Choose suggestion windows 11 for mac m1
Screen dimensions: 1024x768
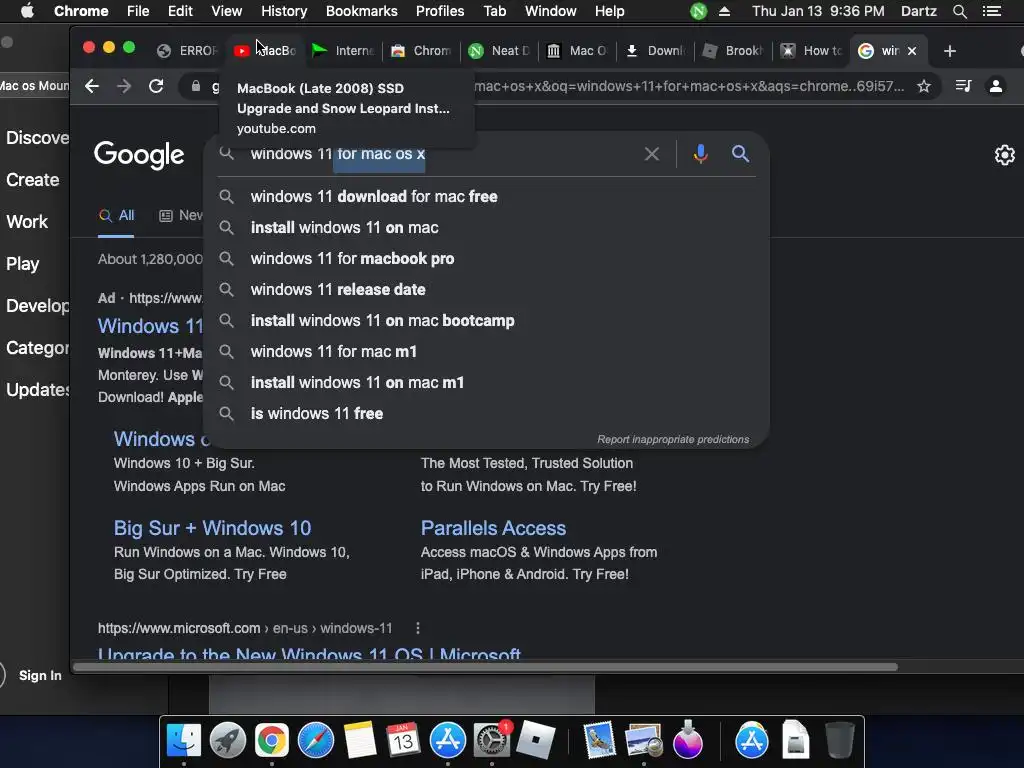tap(487, 351)
